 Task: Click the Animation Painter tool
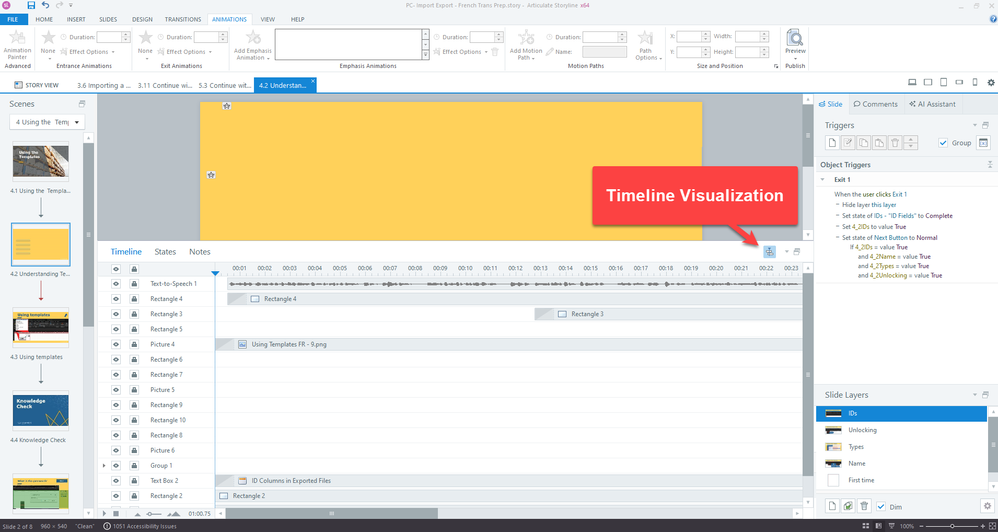point(17,44)
